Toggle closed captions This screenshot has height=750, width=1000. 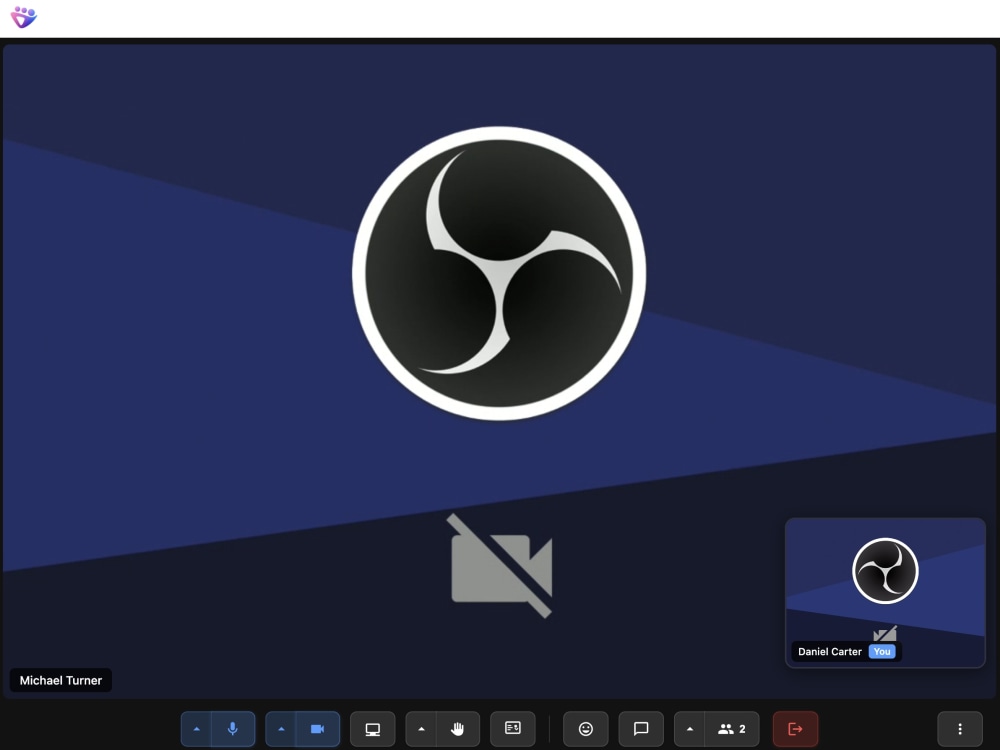click(x=513, y=728)
